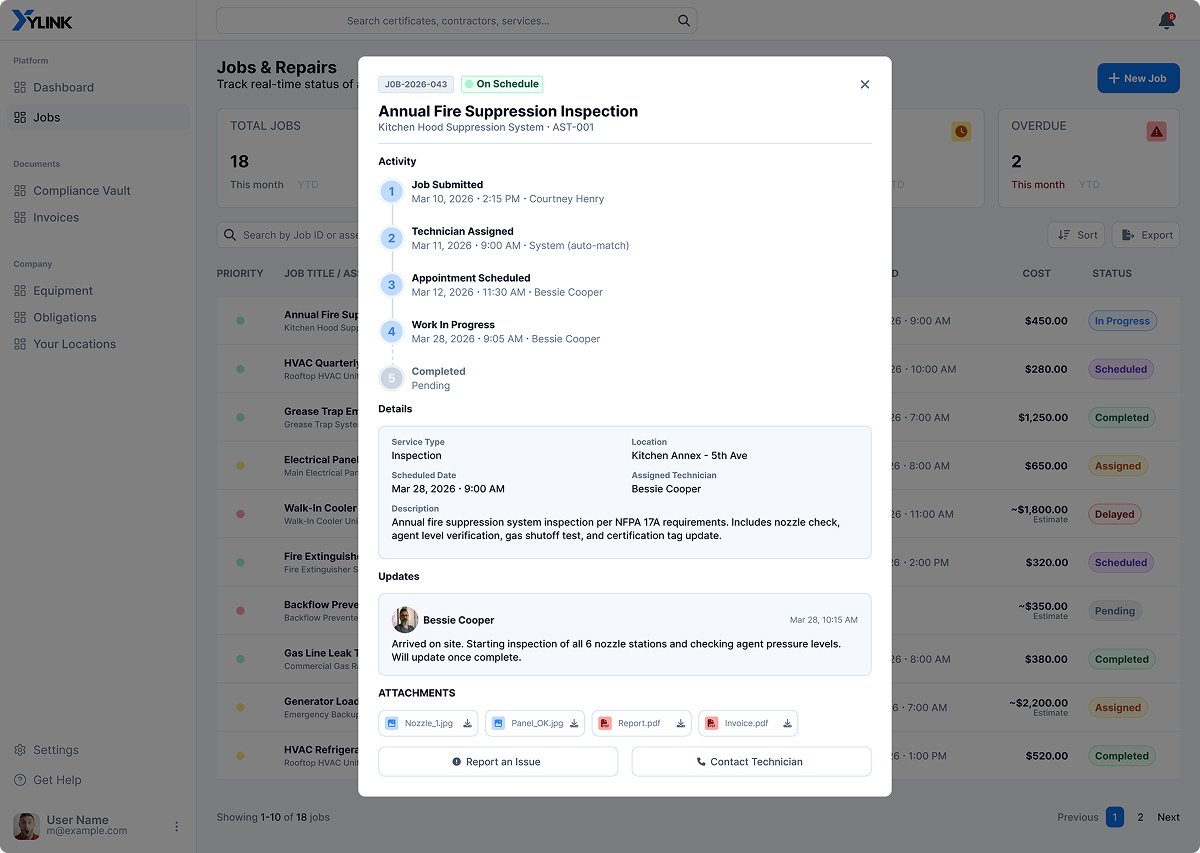Click YTD in the Overdue card
The image size is (1200, 853).
click(1089, 185)
